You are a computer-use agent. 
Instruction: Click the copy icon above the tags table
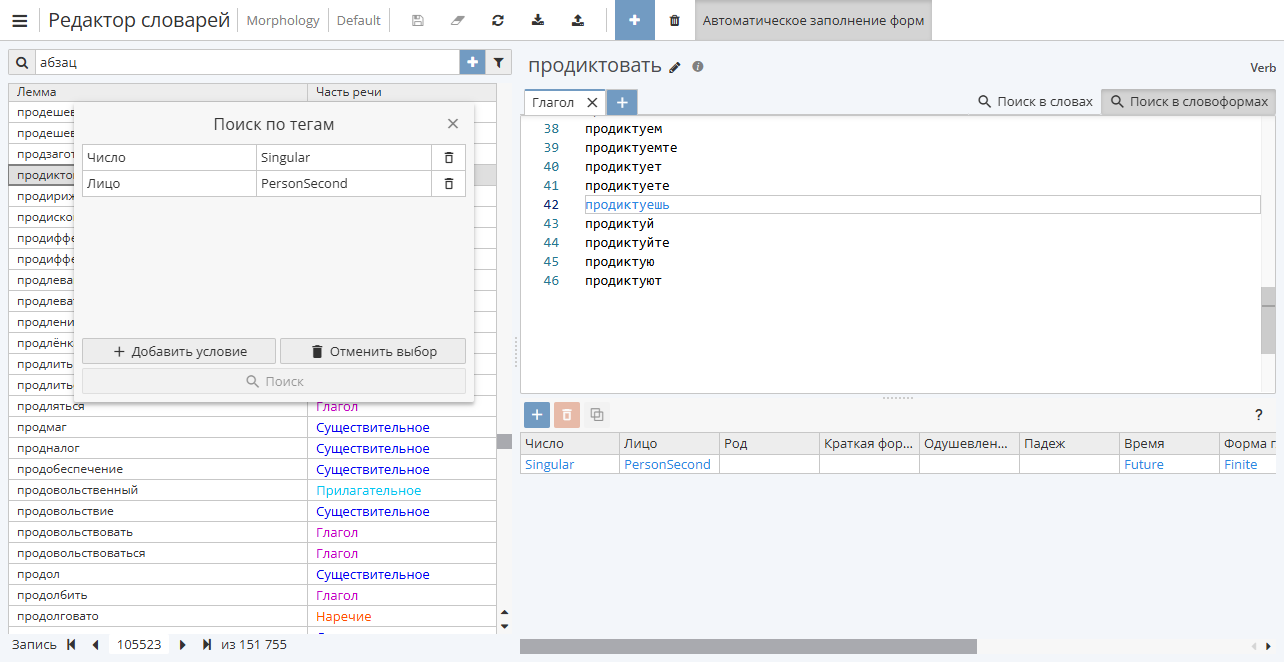coord(597,414)
